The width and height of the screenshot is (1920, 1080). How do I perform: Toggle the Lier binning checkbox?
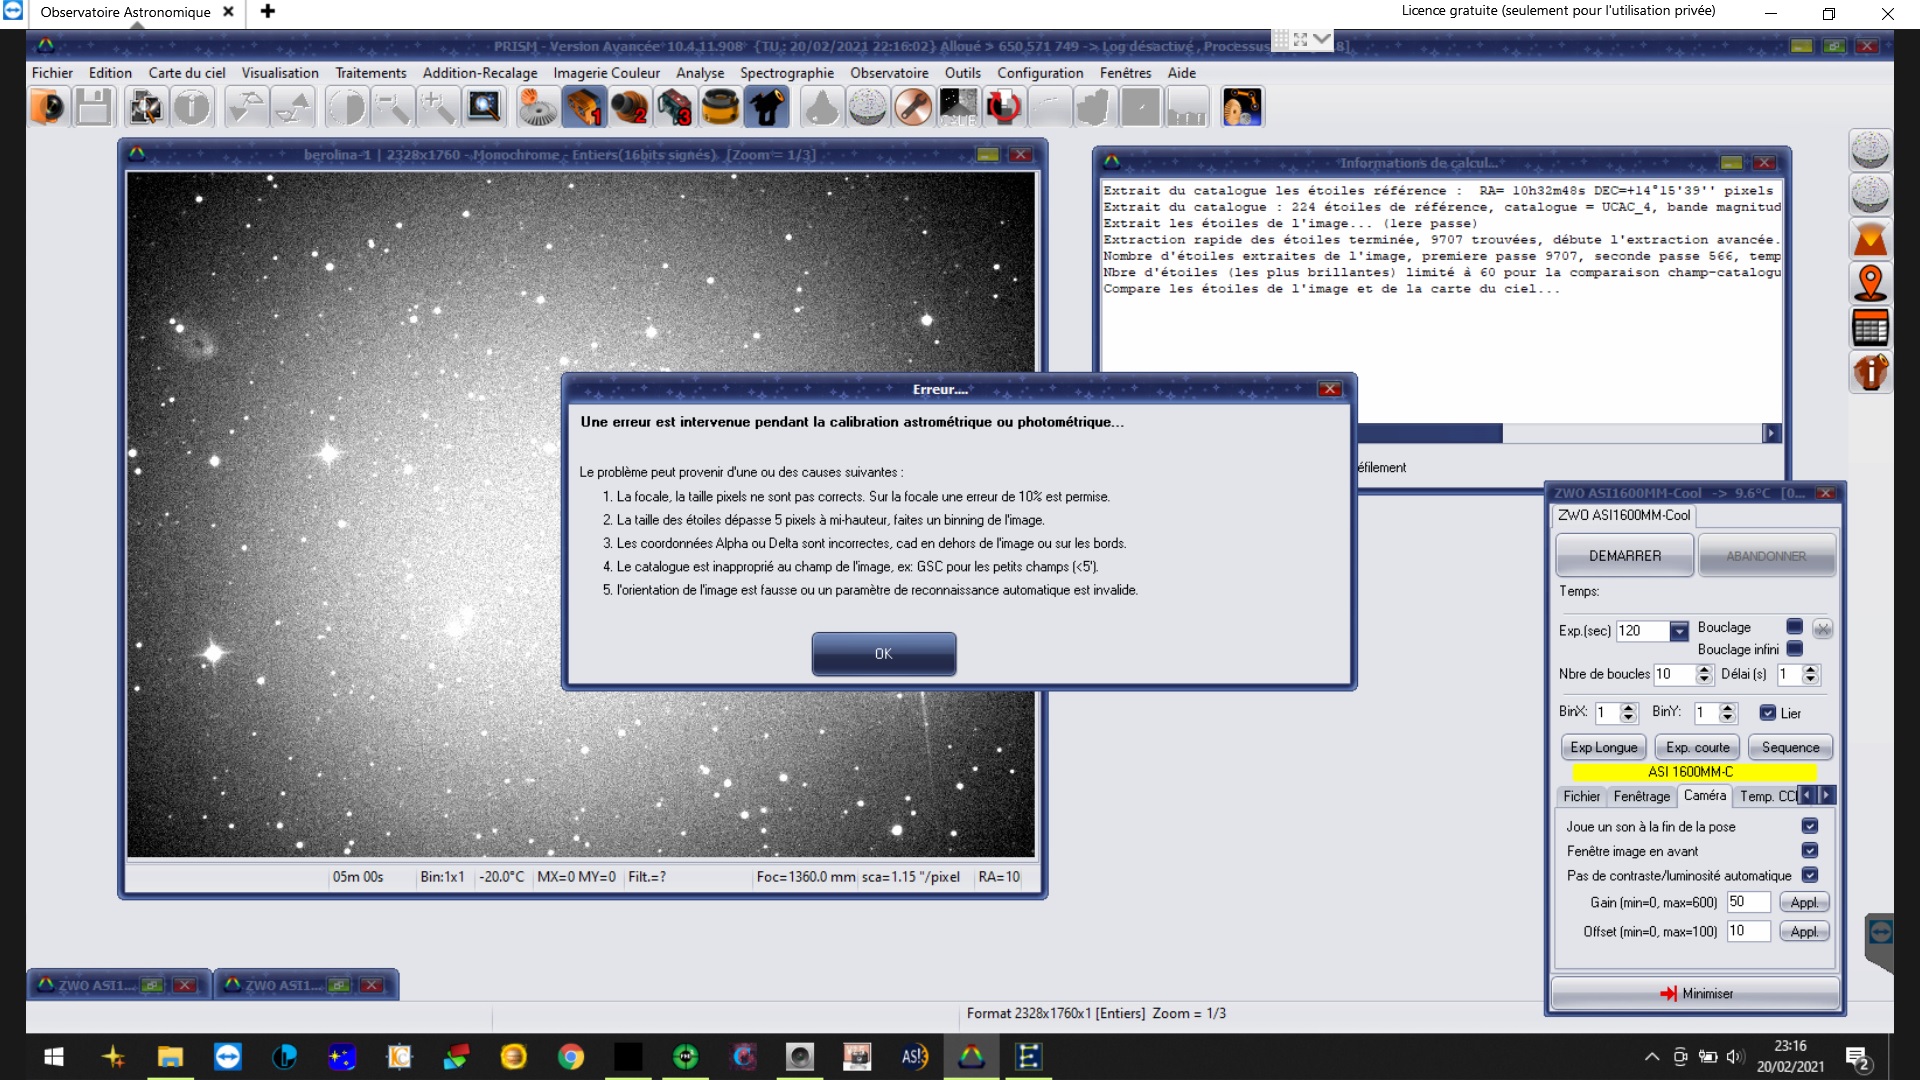coord(1768,713)
